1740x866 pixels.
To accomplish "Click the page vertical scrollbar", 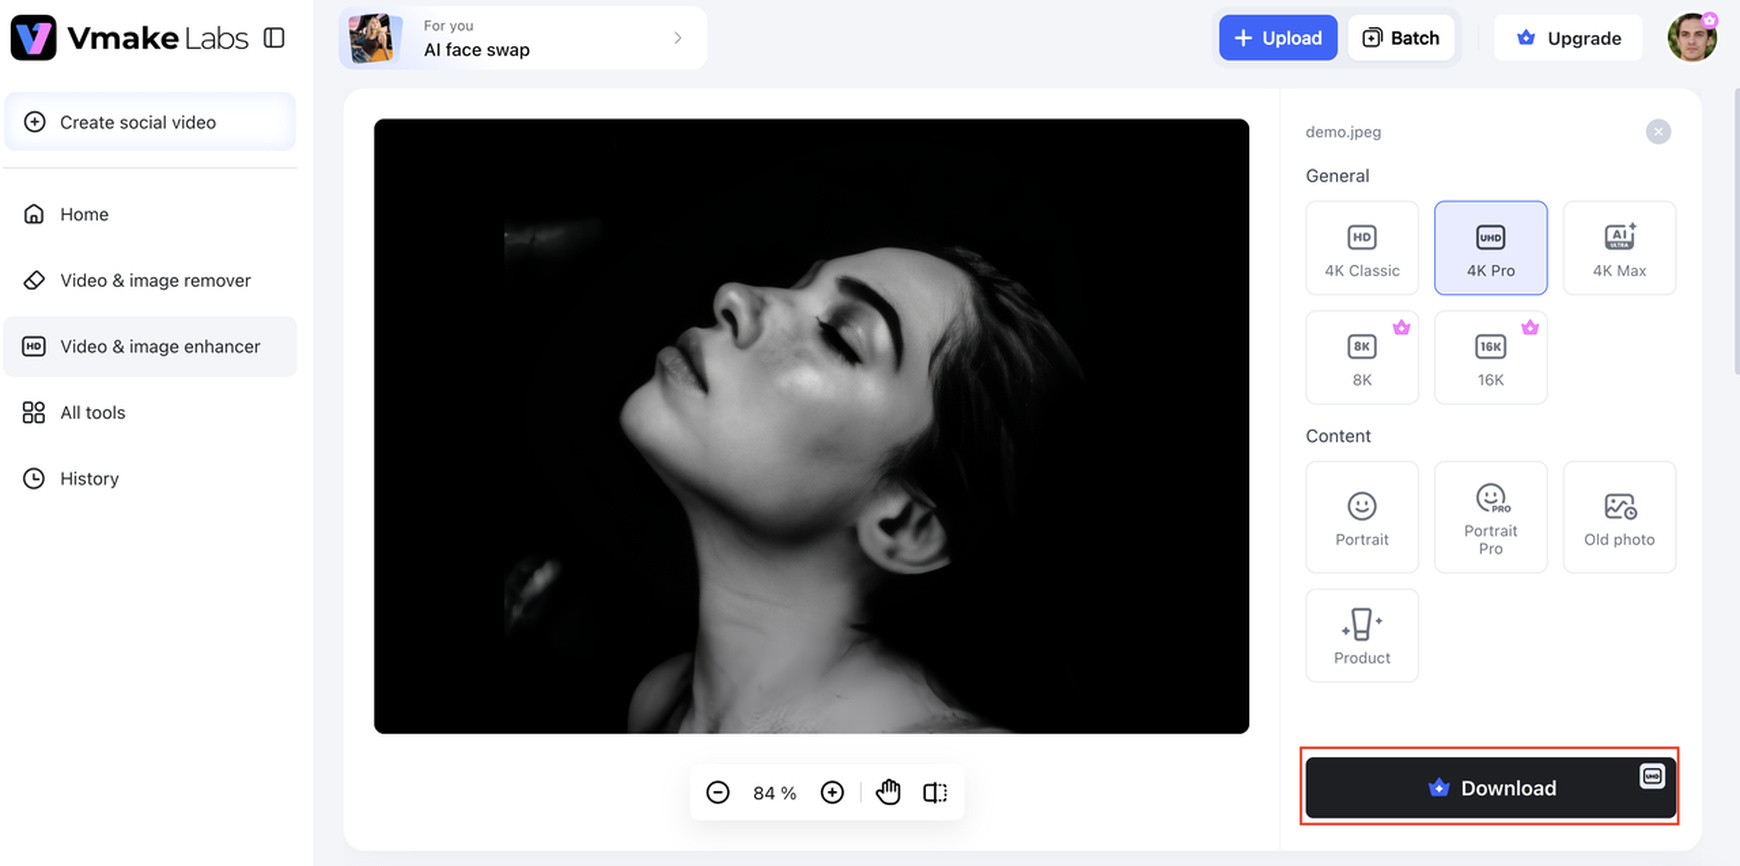I will pyautogui.click(x=1736, y=231).
